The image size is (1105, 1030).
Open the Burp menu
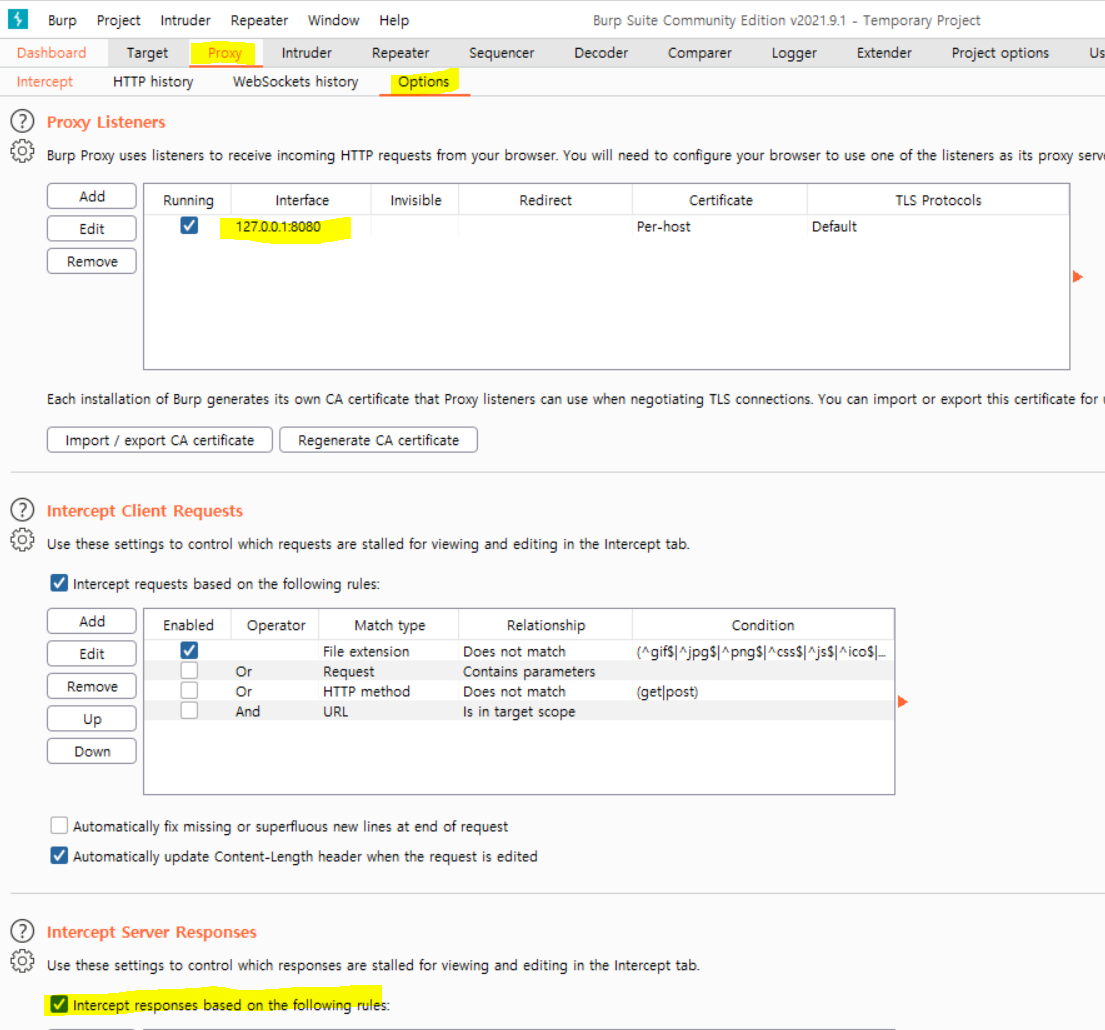pos(62,20)
